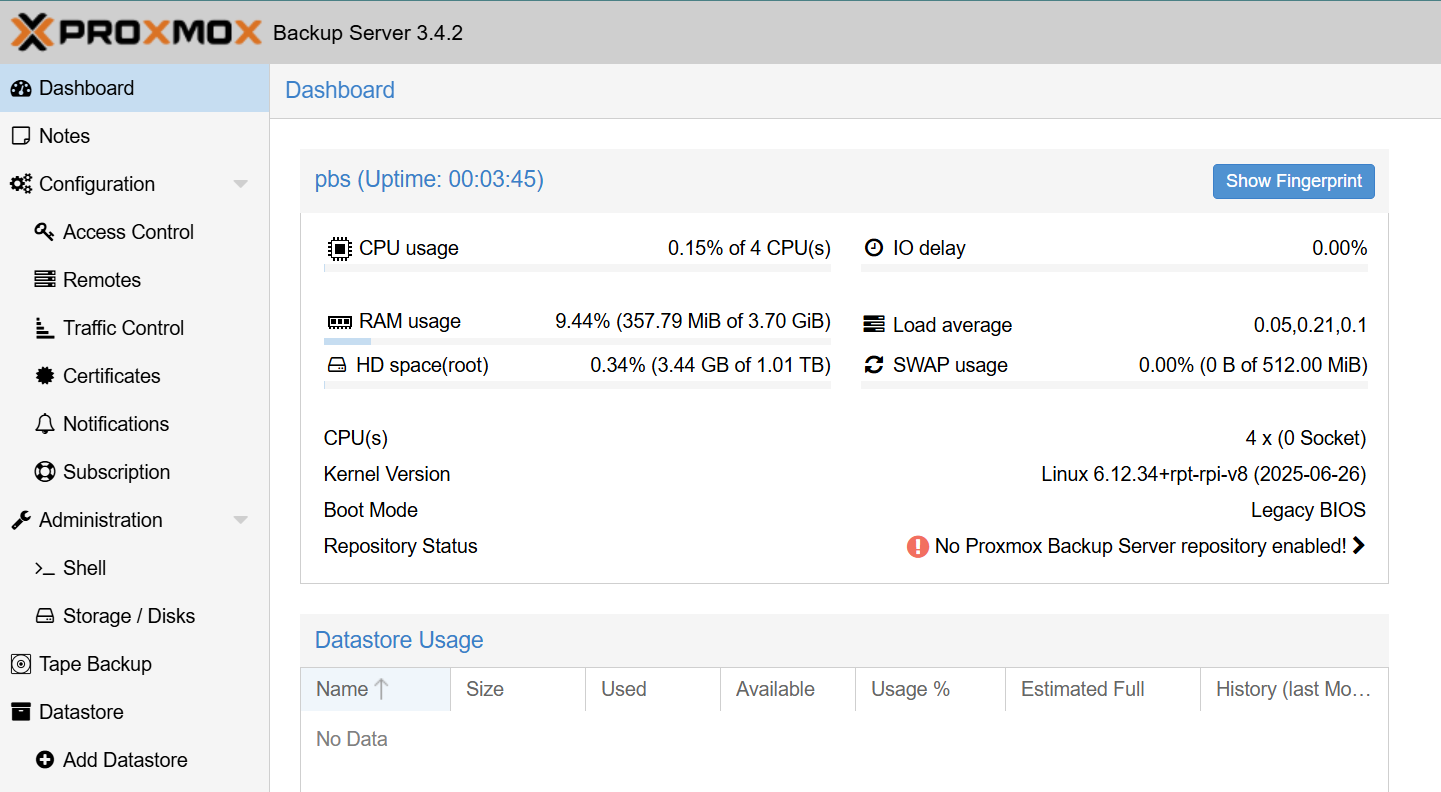The width and height of the screenshot is (1441, 792).
Task: Click the Remotes server icon
Action: click(44, 280)
